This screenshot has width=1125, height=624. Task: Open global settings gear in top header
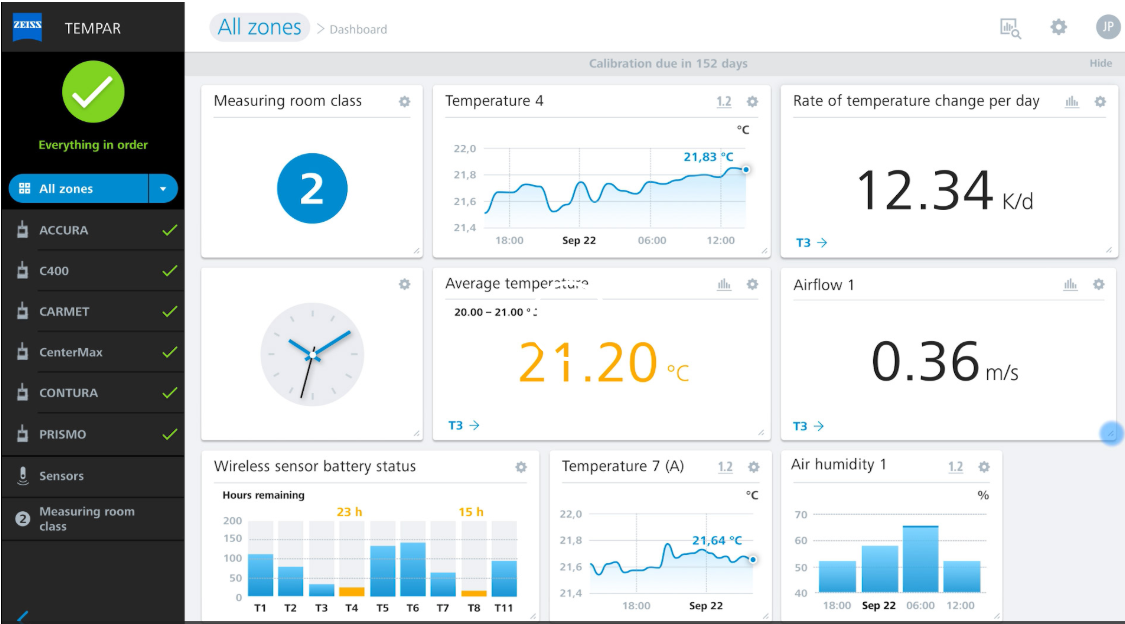tap(1058, 27)
